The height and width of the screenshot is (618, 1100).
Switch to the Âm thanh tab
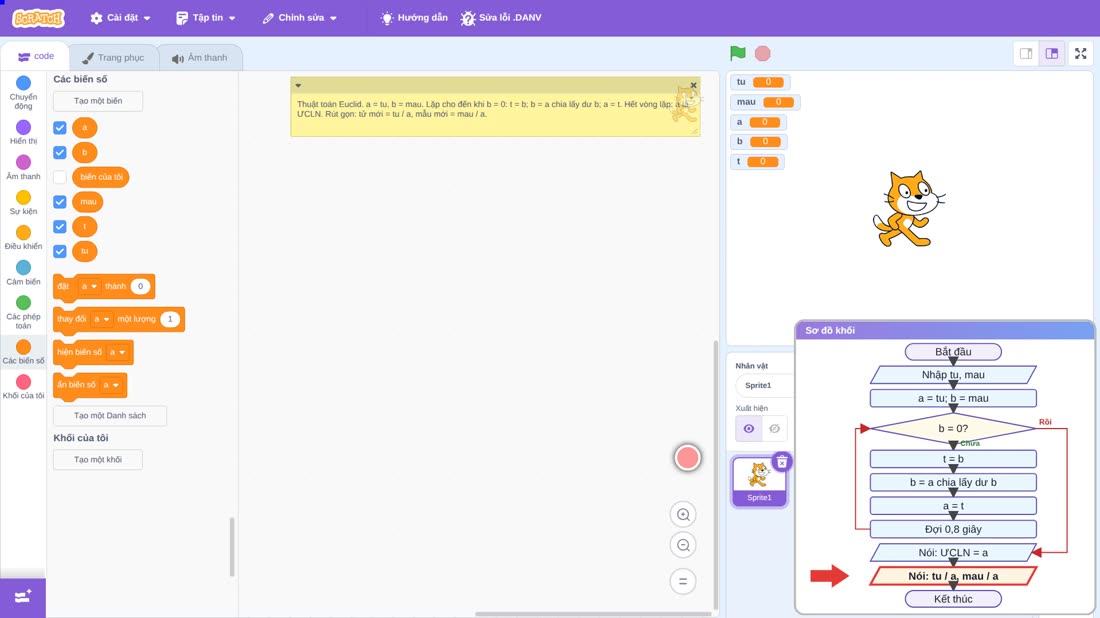(x=200, y=58)
